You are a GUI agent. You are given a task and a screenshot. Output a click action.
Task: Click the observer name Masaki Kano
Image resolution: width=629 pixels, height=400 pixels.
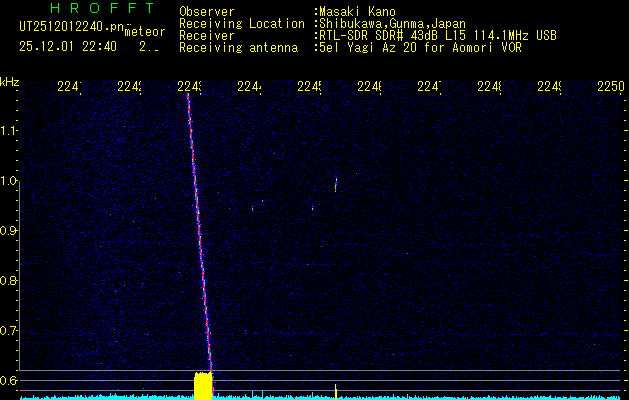[x=357, y=12]
